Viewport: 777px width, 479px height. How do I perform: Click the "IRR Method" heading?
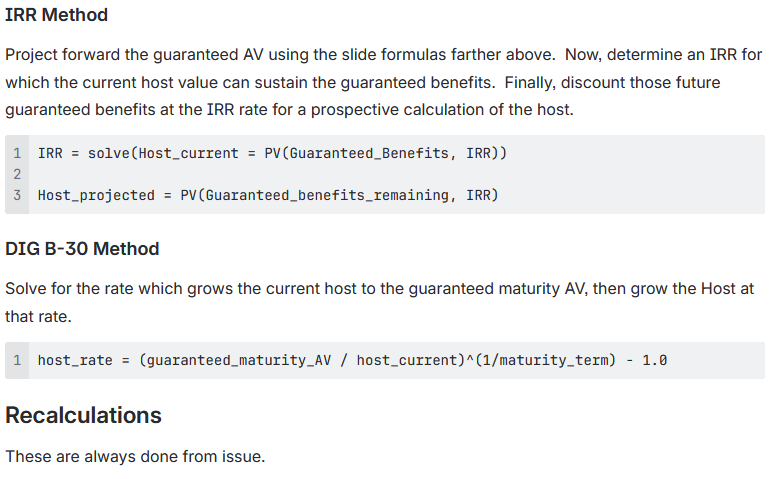click(57, 15)
